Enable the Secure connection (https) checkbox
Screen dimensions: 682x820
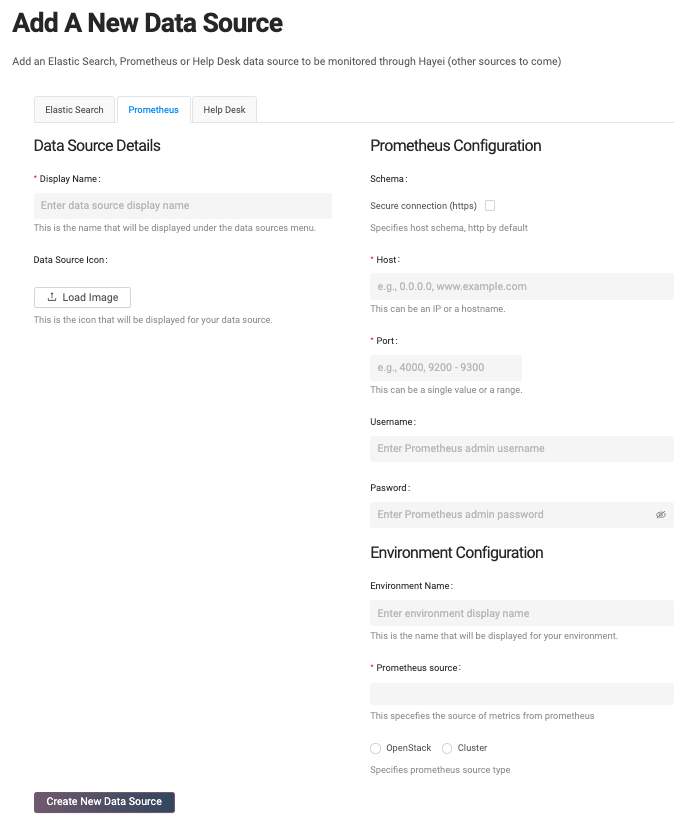click(x=490, y=206)
